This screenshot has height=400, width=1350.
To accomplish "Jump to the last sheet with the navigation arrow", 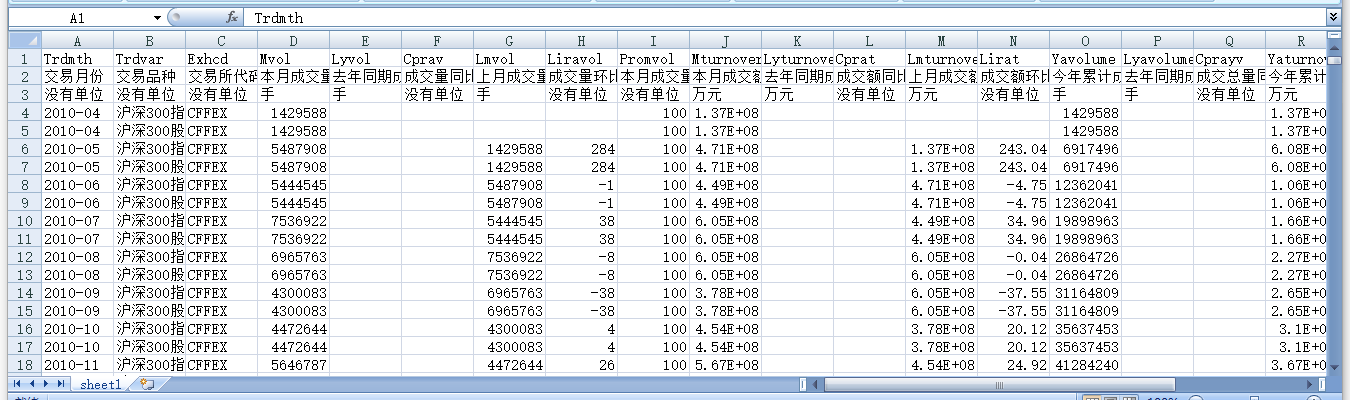I will (x=61, y=384).
